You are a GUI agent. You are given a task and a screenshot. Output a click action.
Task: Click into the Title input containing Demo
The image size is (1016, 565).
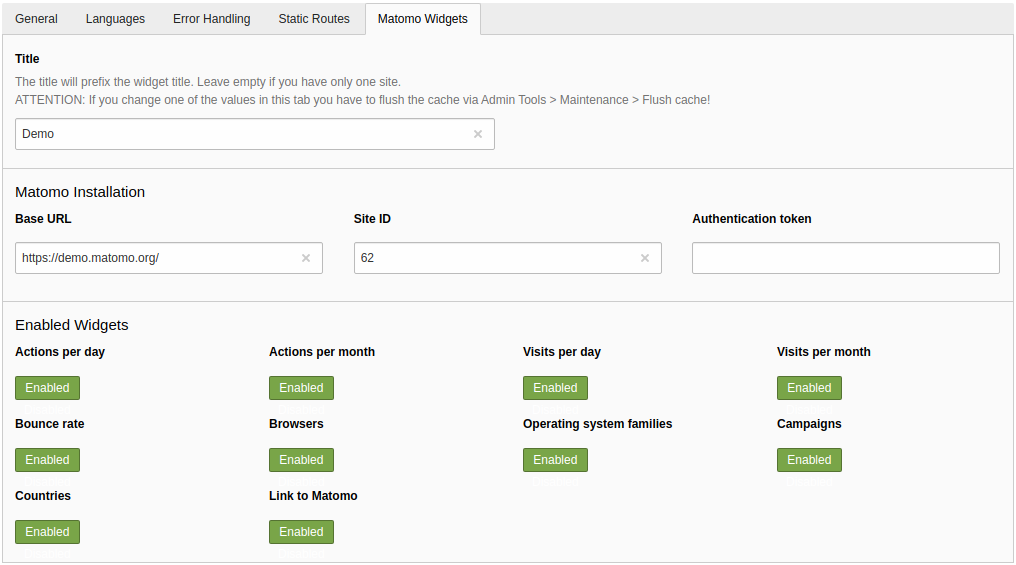[x=255, y=134]
